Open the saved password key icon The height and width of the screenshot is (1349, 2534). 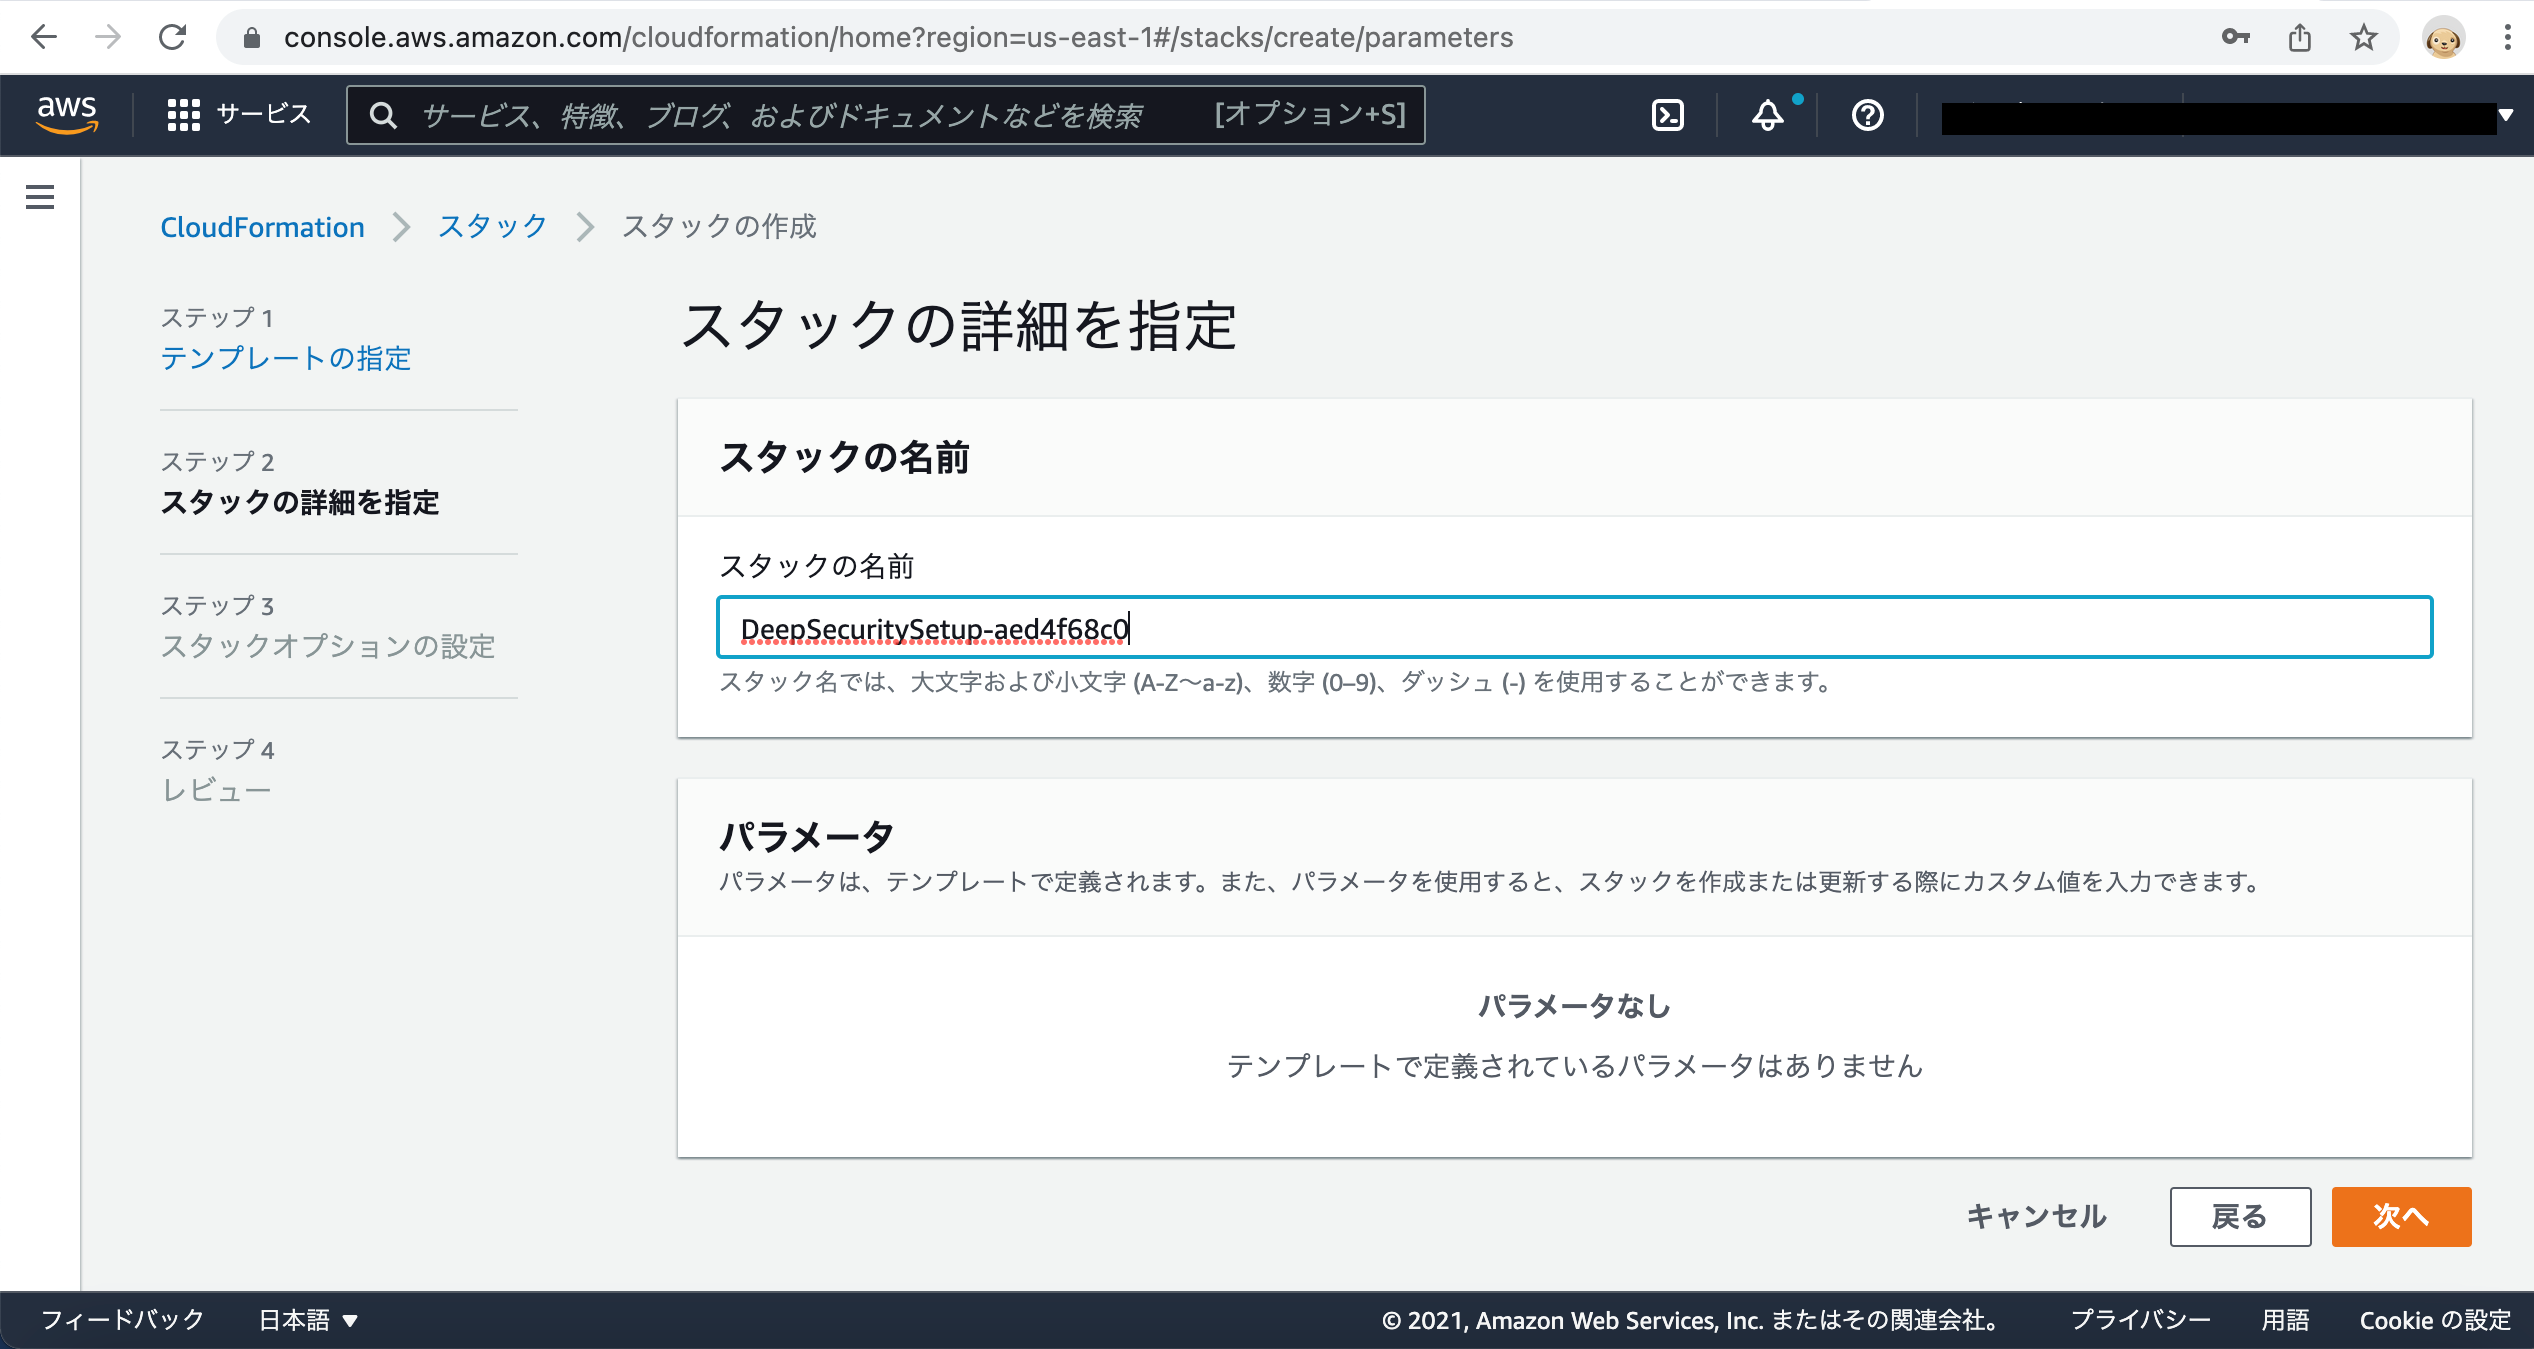pyautogui.click(x=2236, y=38)
